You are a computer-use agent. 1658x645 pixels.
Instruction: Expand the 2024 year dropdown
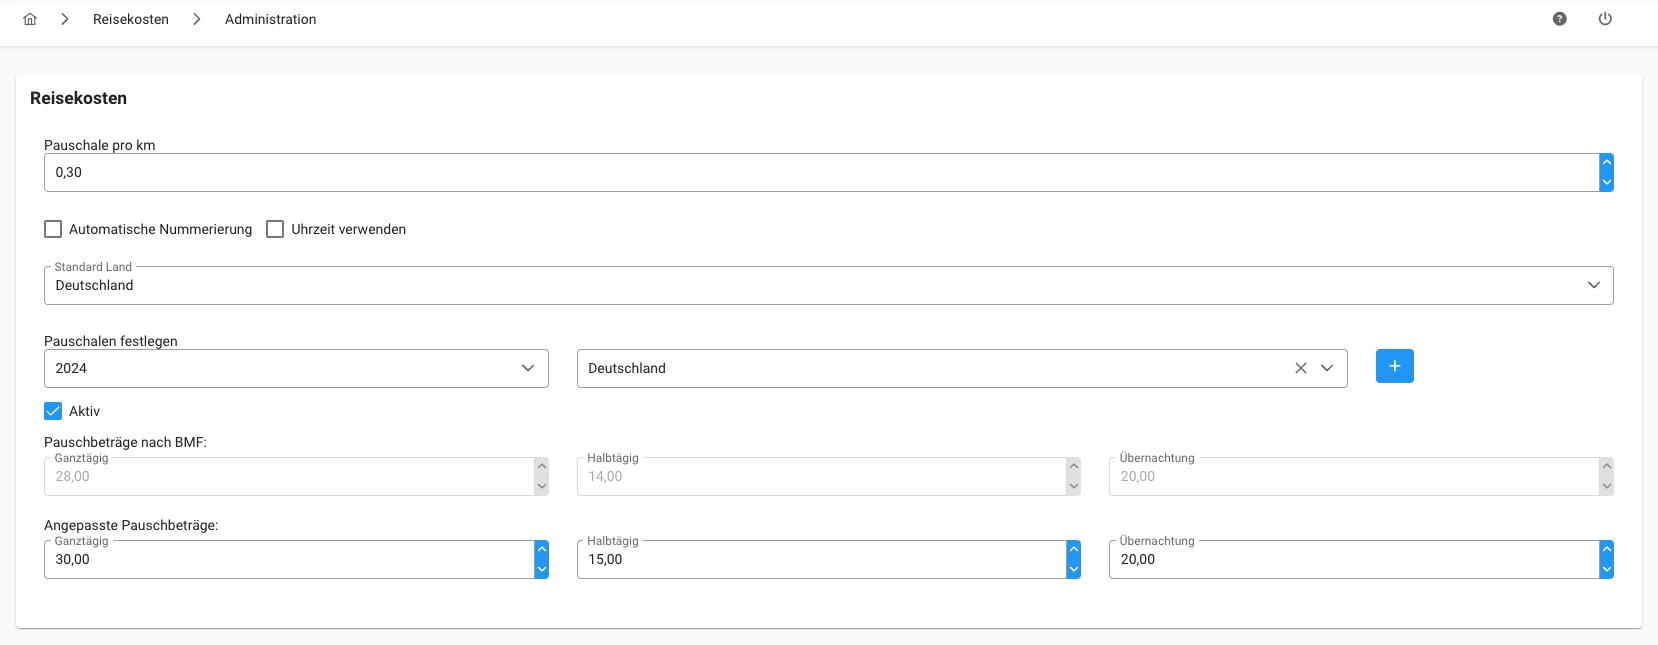click(527, 368)
